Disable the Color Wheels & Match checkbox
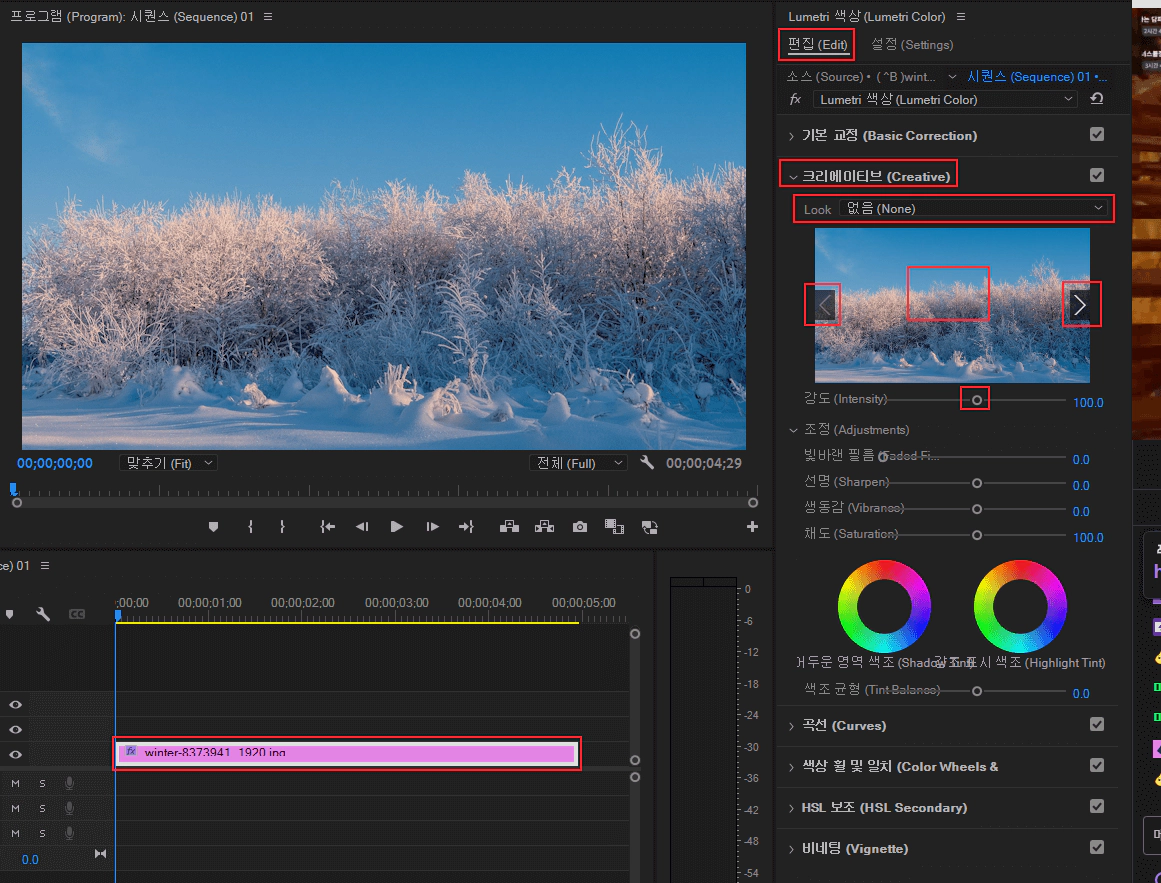The width and height of the screenshot is (1161, 883). coord(1097,765)
